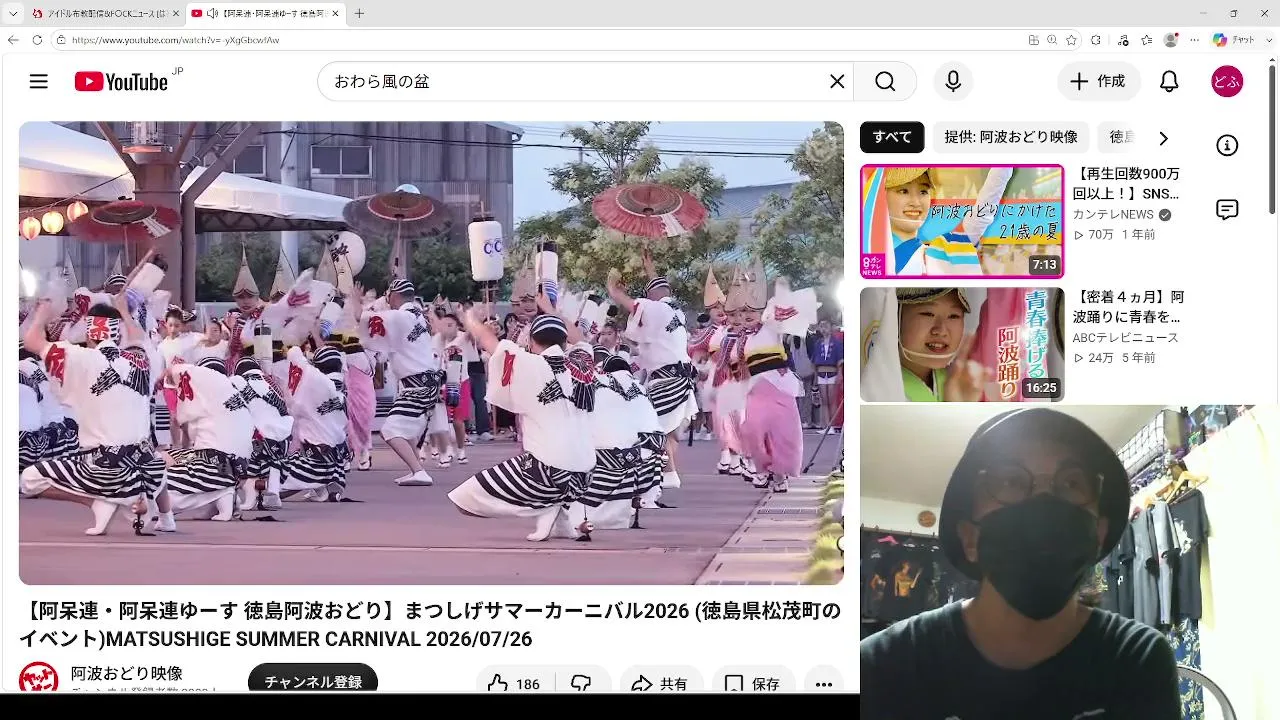Start voice search with the microphone
This screenshot has height=720, width=1280.
point(953,82)
